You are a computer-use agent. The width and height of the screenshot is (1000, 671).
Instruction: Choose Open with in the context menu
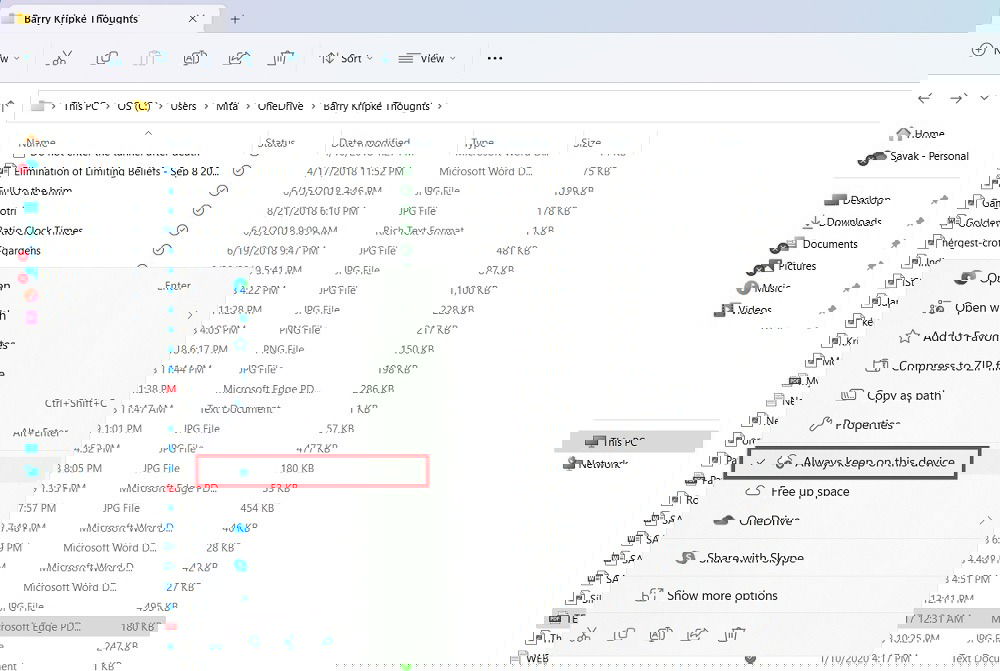963,308
